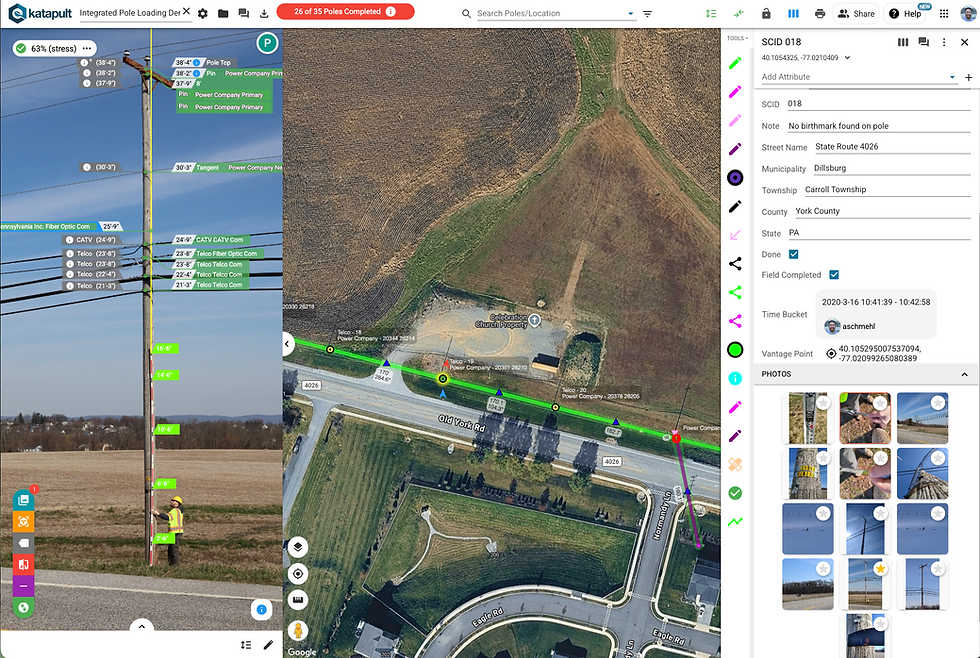Image resolution: width=980 pixels, height=658 pixels.
Task: Open the user profile avatar
Action: pyautogui.click(x=968, y=13)
